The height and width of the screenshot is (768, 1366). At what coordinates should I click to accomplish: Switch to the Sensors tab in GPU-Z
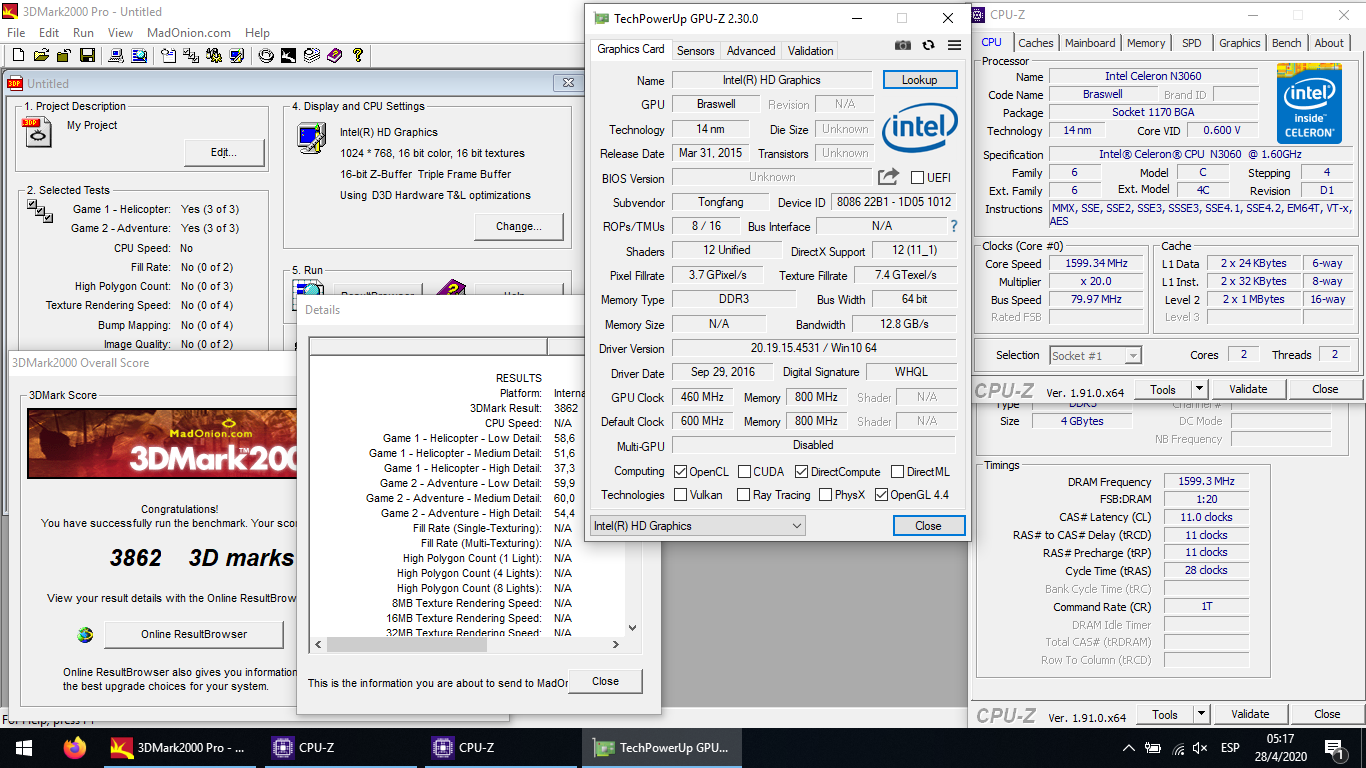coord(695,50)
